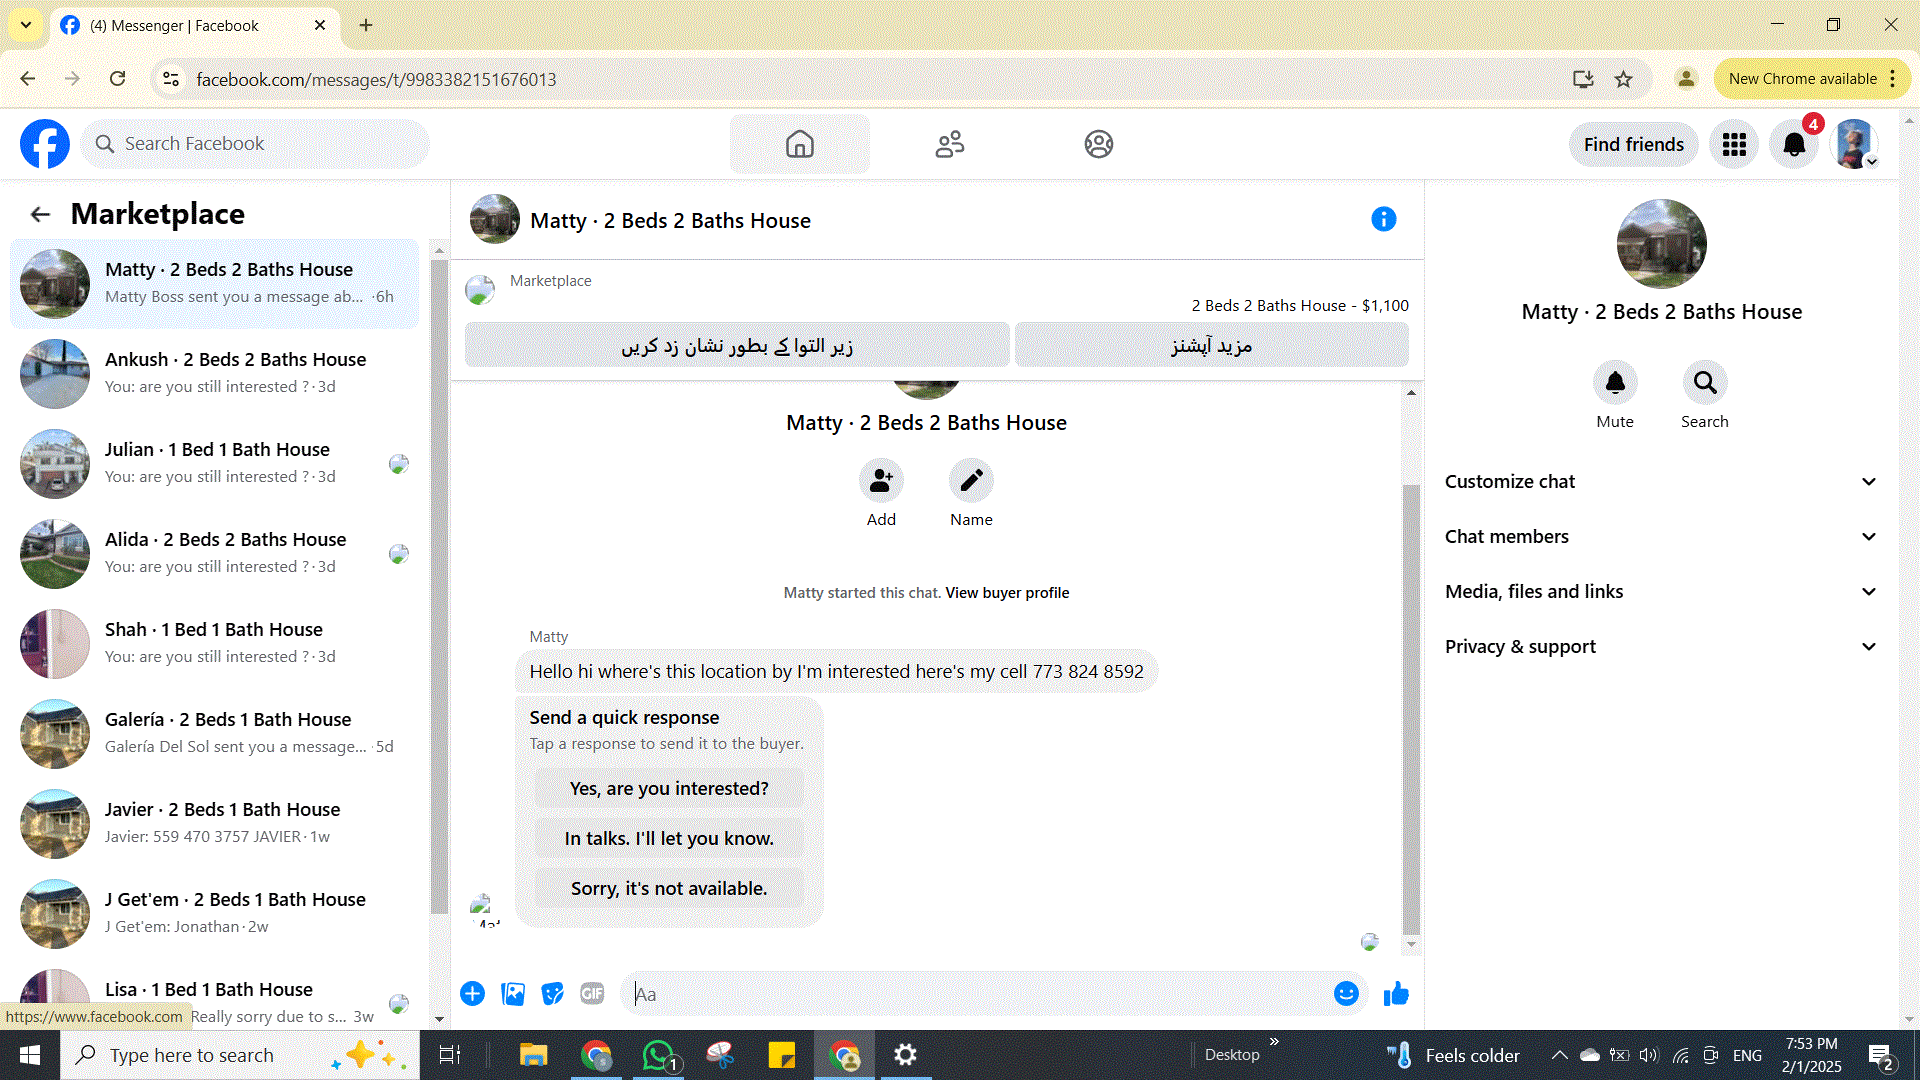The image size is (1920, 1080).
Task: Mute this chat with bell icon
Action: [x=1614, y=383]
